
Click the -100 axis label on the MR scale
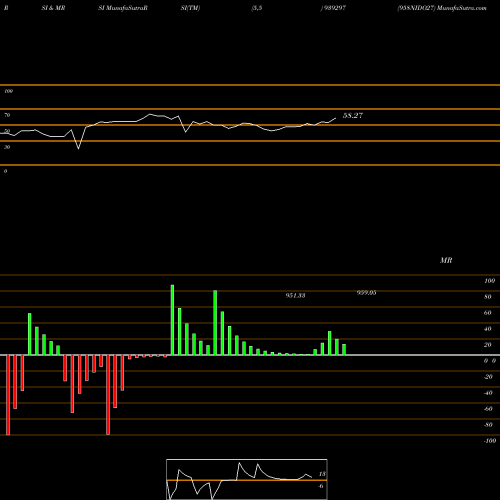point(490,441)
